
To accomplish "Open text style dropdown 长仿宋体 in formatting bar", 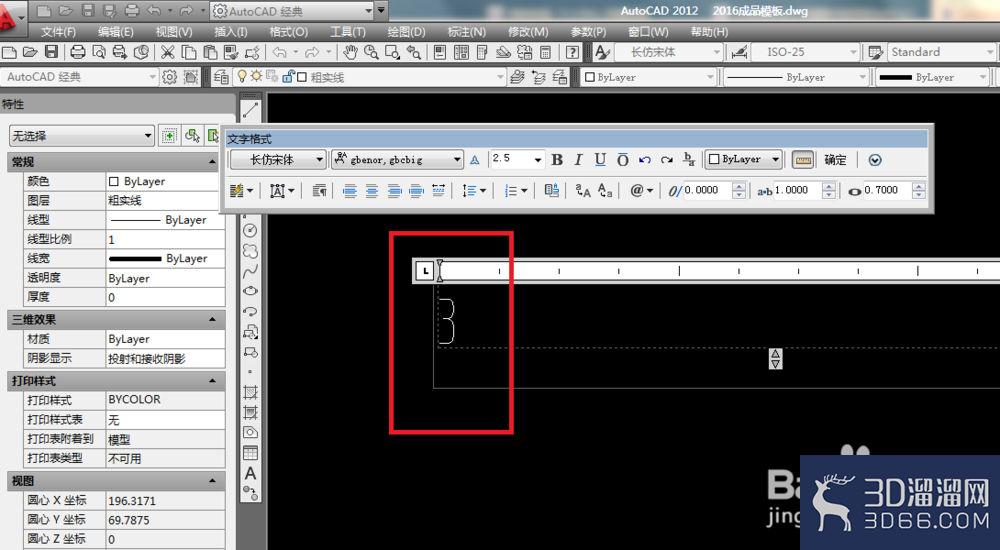I will click(x=279, y=160).
